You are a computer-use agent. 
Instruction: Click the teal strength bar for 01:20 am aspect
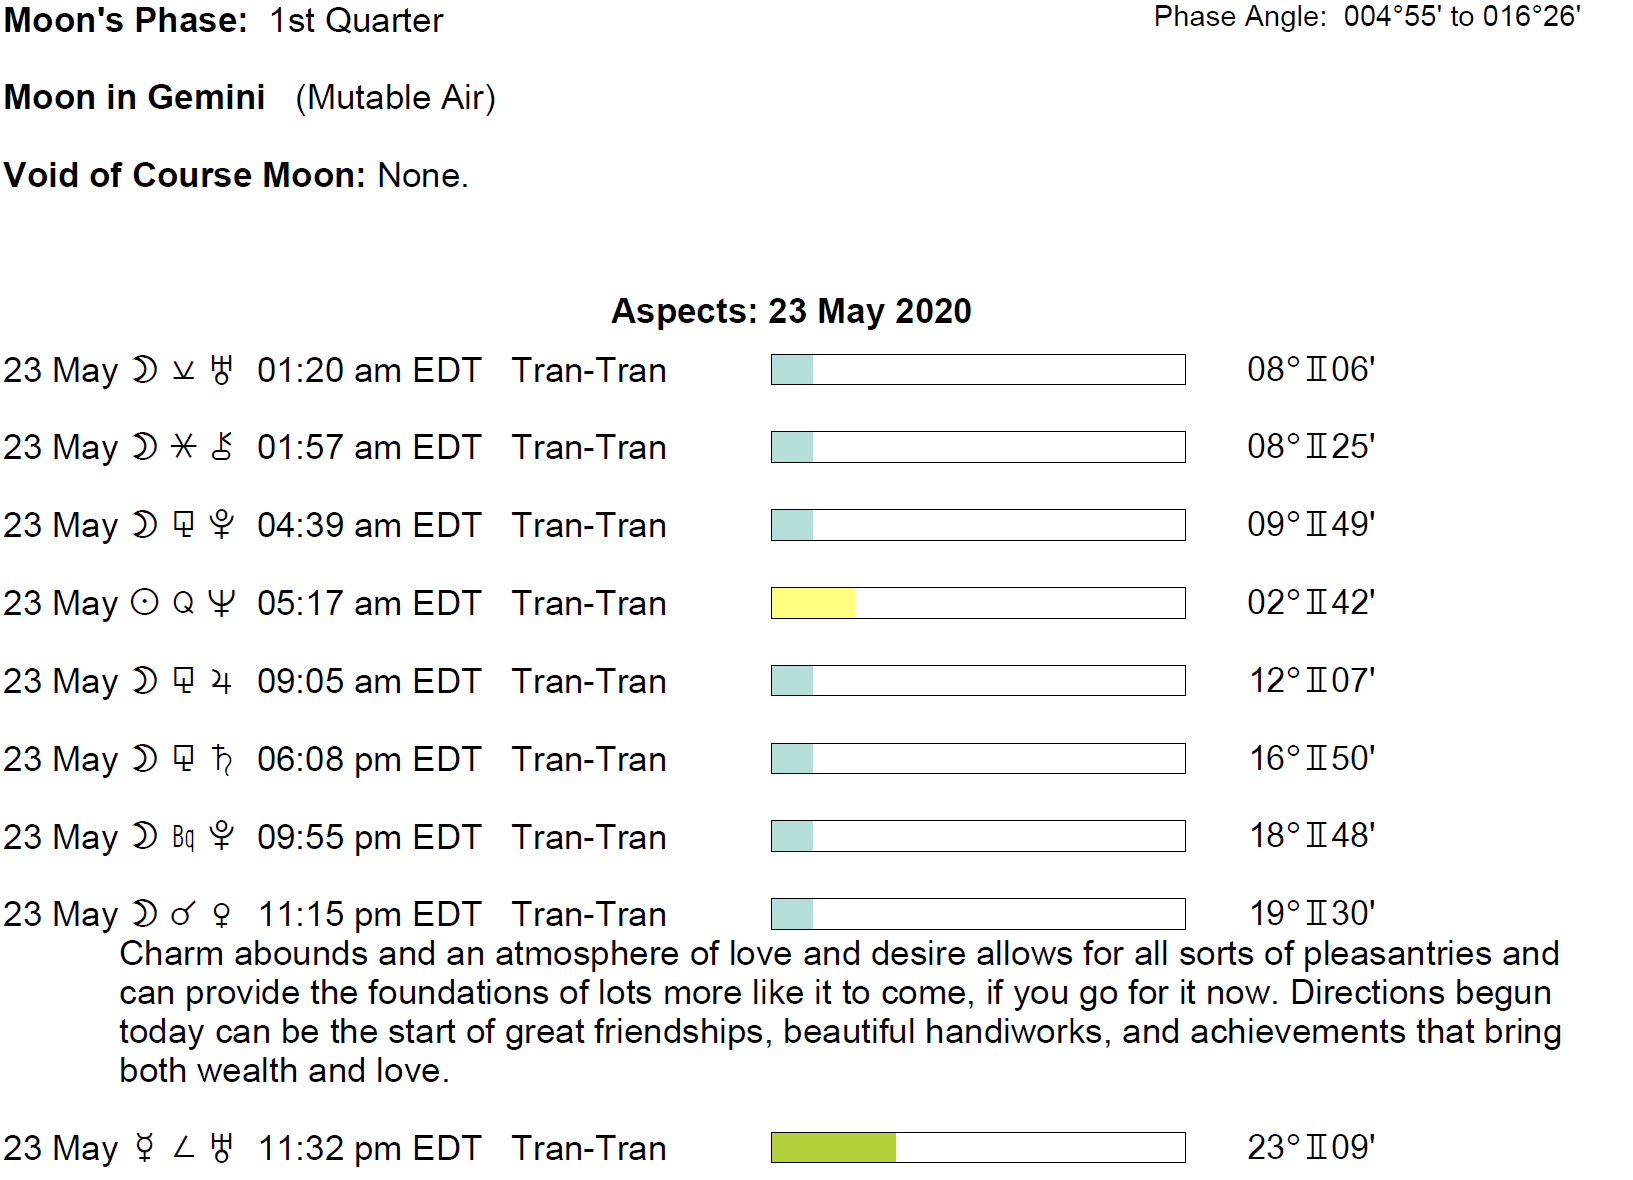click(x=792, y=370)
